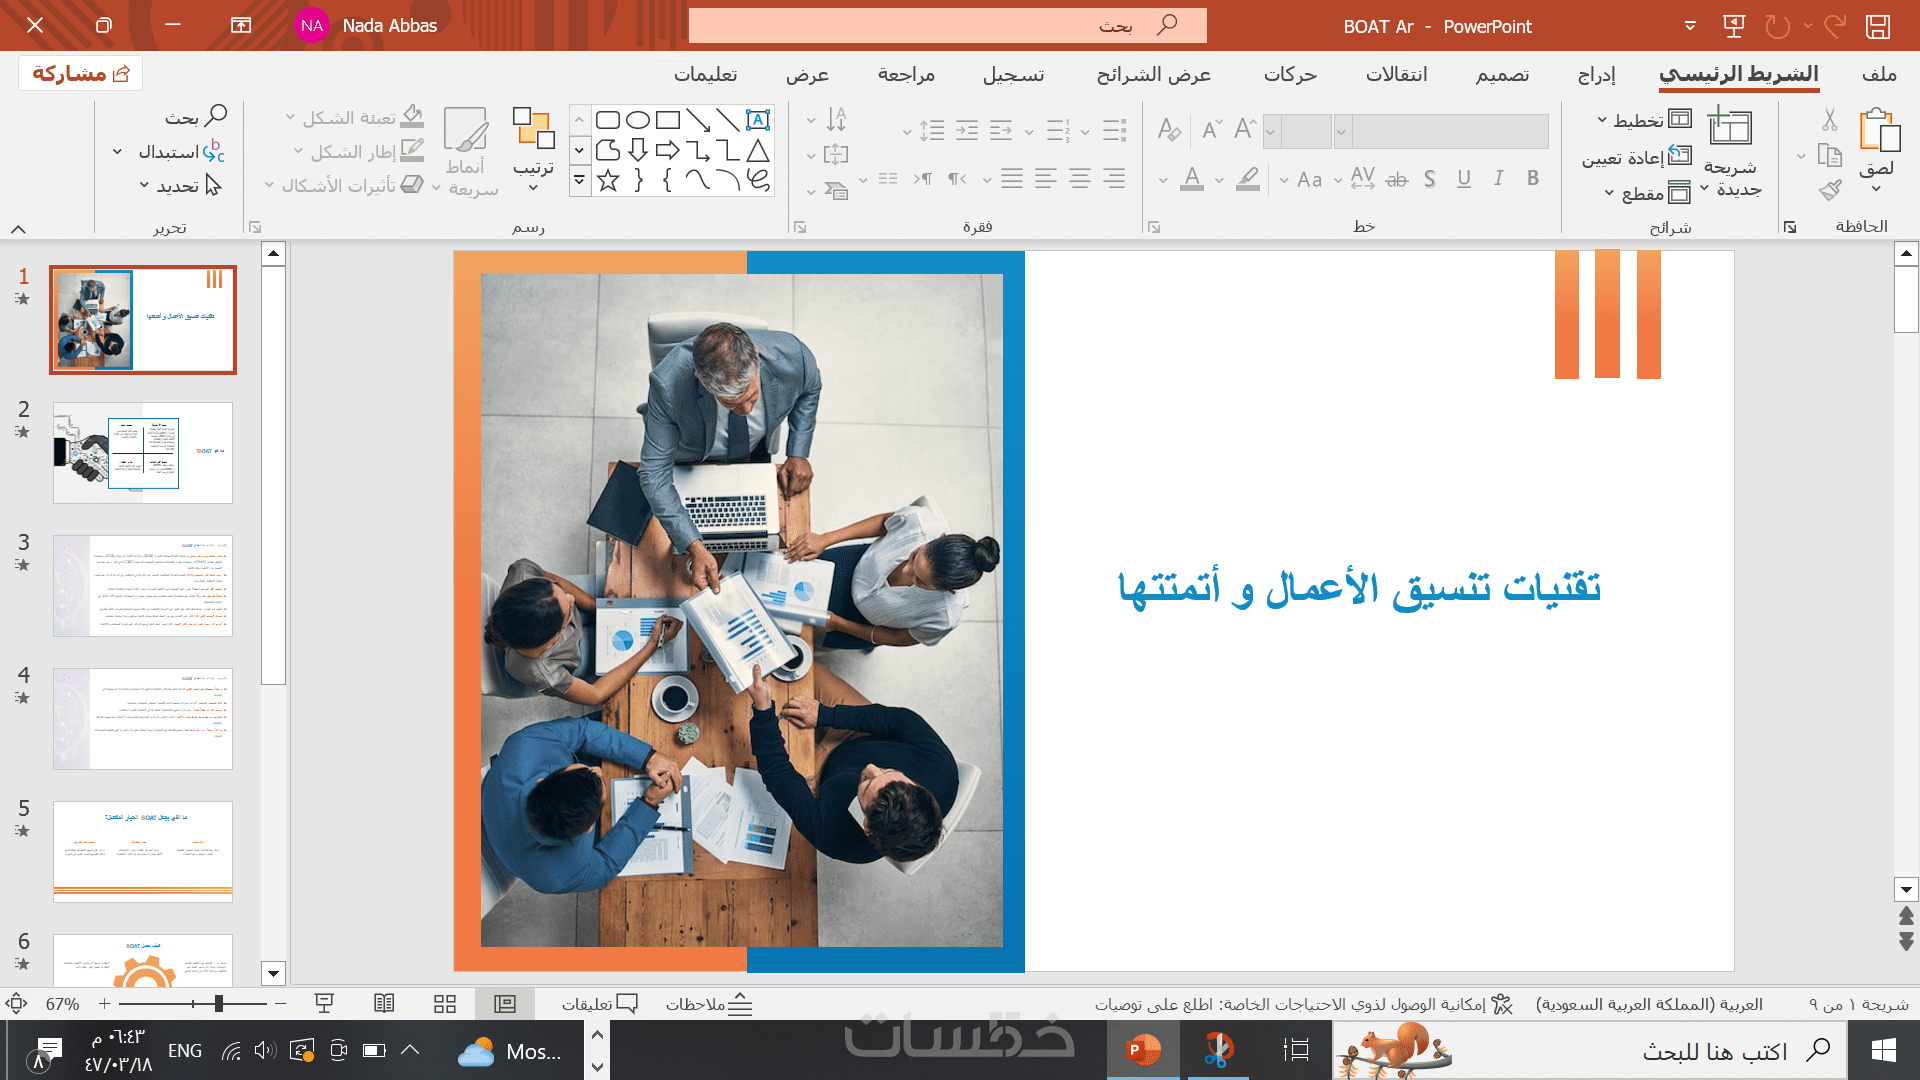Viewport: 1920px width, 1080px height.
Task: Toggle Normal view button in status bar
Action: [x=505, y=1004]
